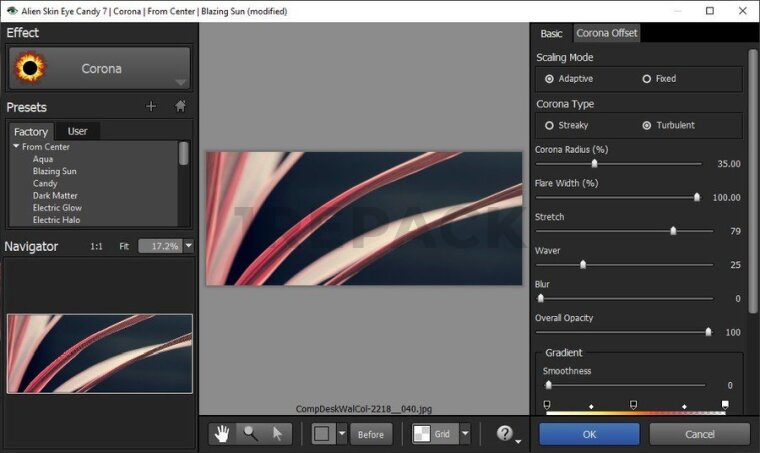Select the Dark Matter preset

pyautogui.click(x=55, y=196)
